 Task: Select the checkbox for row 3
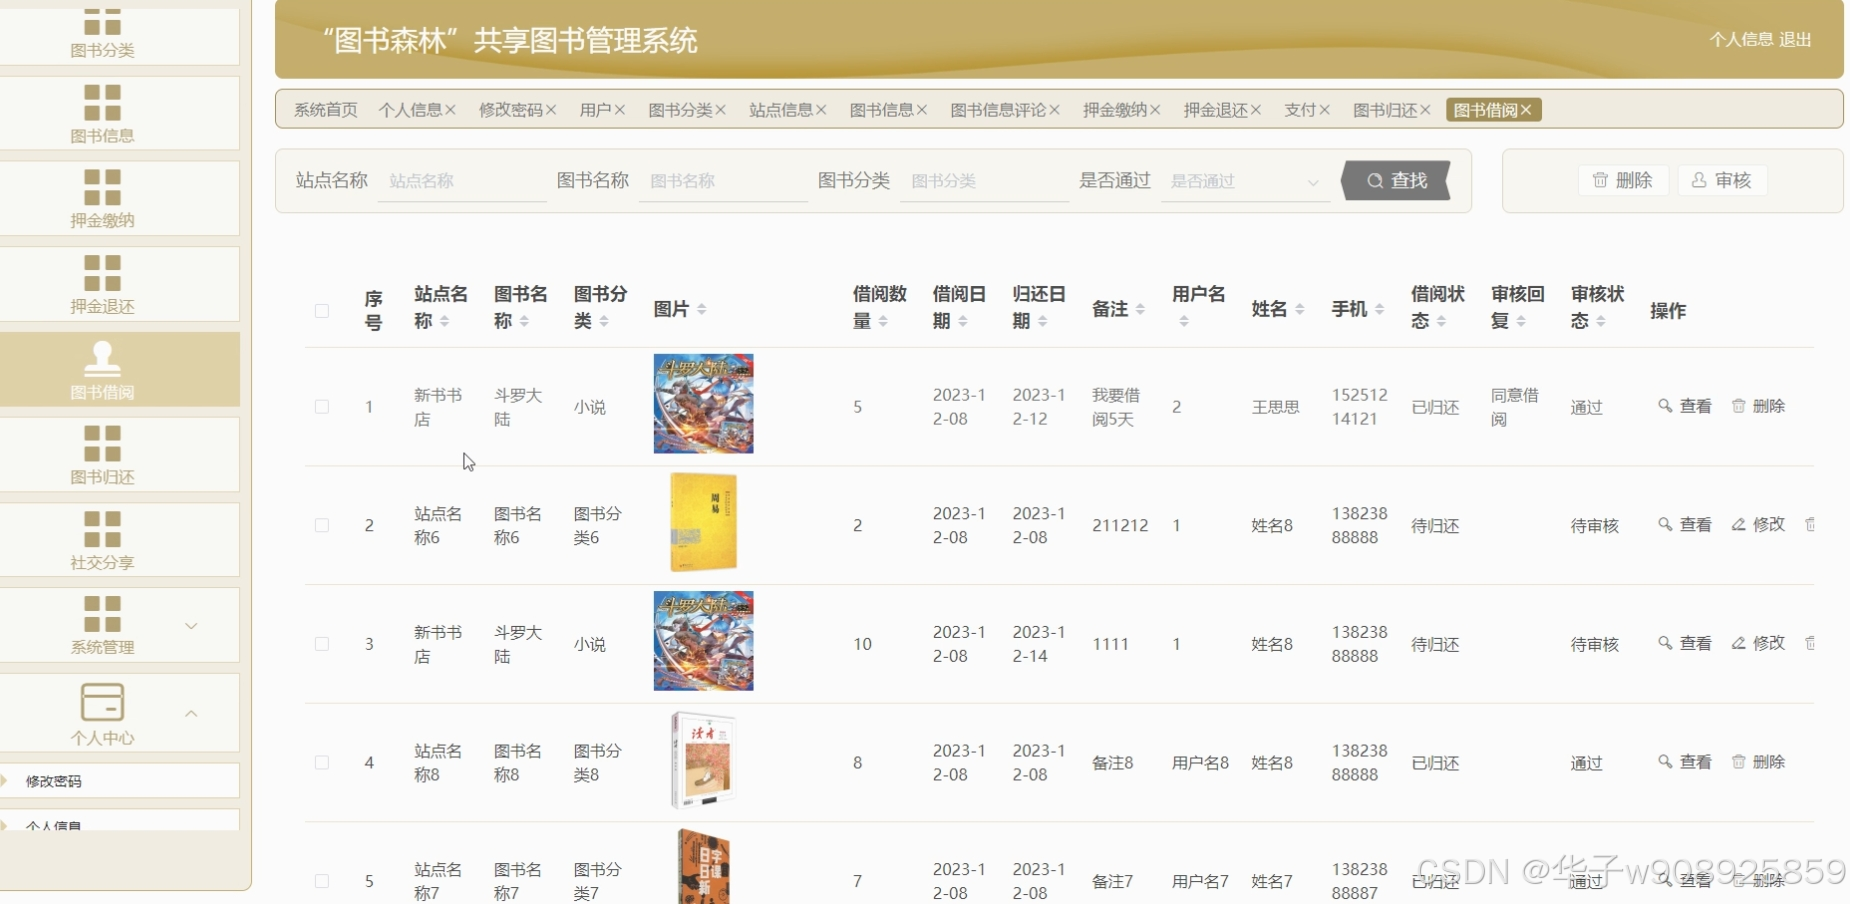point(322,644)
